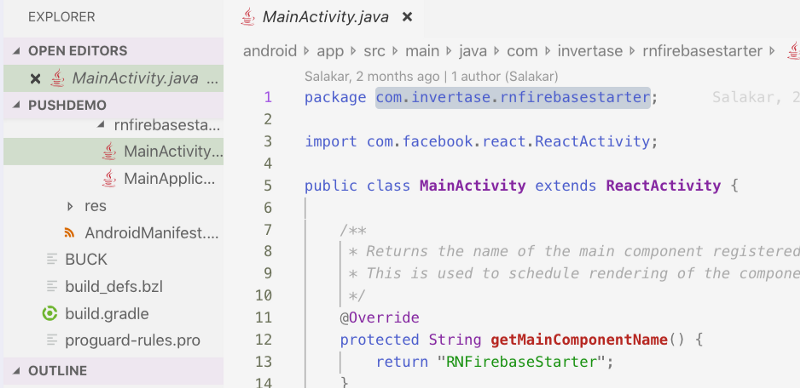Click the @Override annotation

click(380, 318)
